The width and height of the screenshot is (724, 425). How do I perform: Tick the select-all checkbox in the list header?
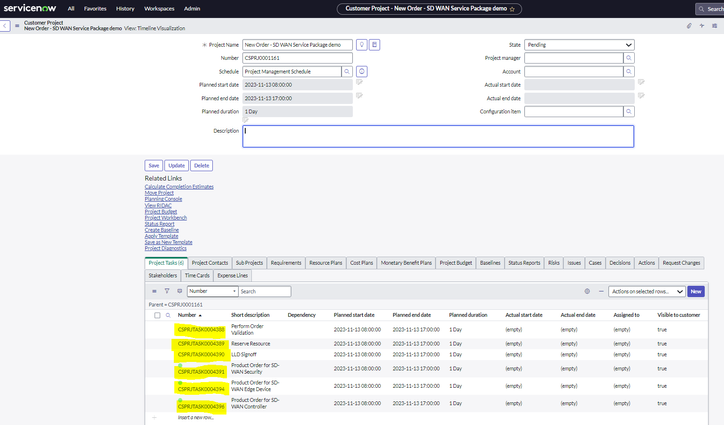157,316
